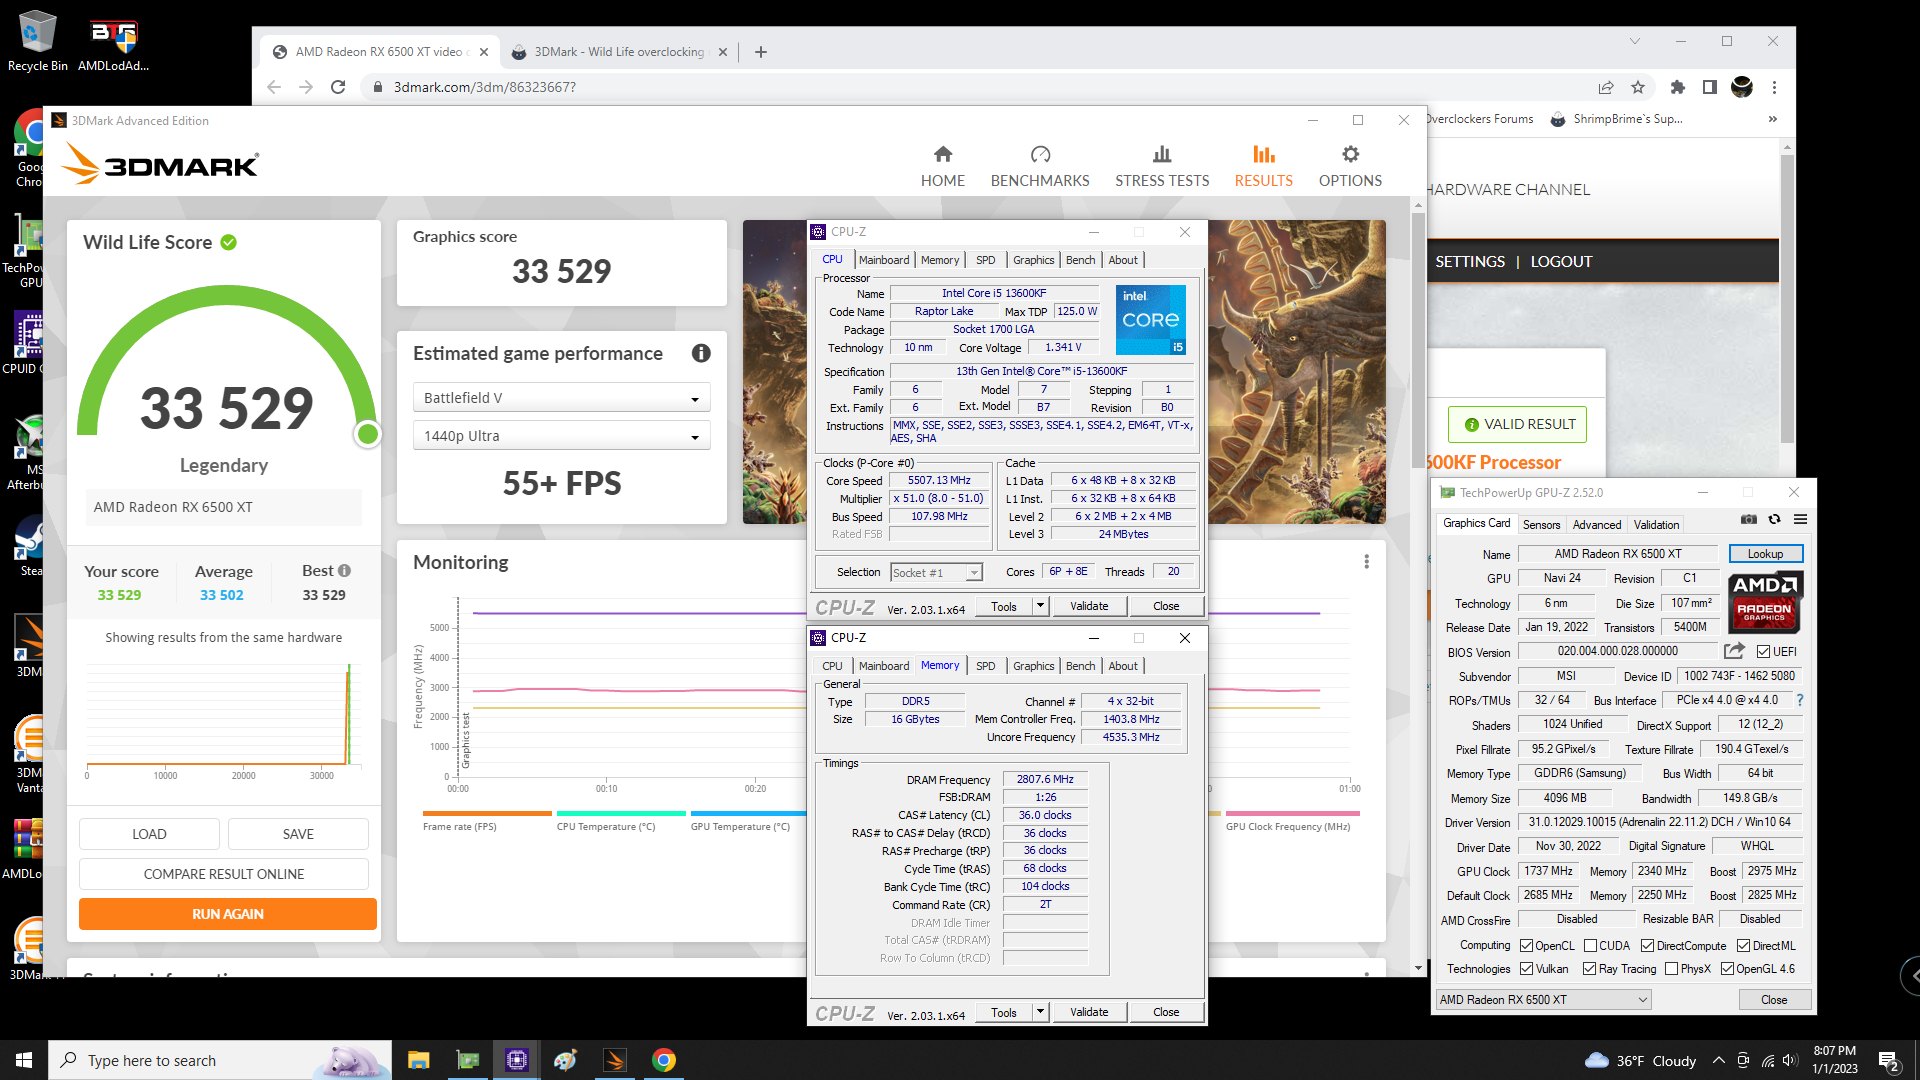Click the info icon for Estimated game performance

point(701,353)
